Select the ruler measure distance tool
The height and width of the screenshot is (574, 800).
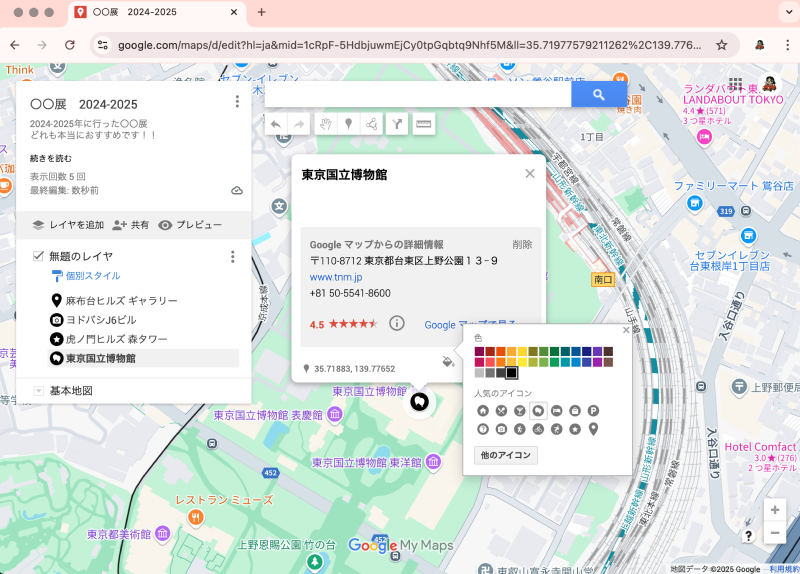coord(423,124)
